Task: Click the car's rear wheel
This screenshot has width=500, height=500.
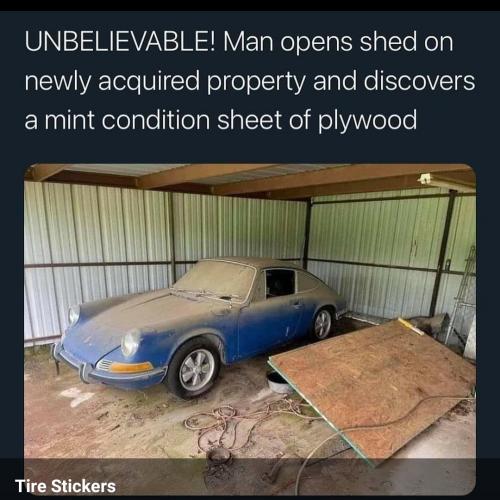Action: [x=322, y=324]
